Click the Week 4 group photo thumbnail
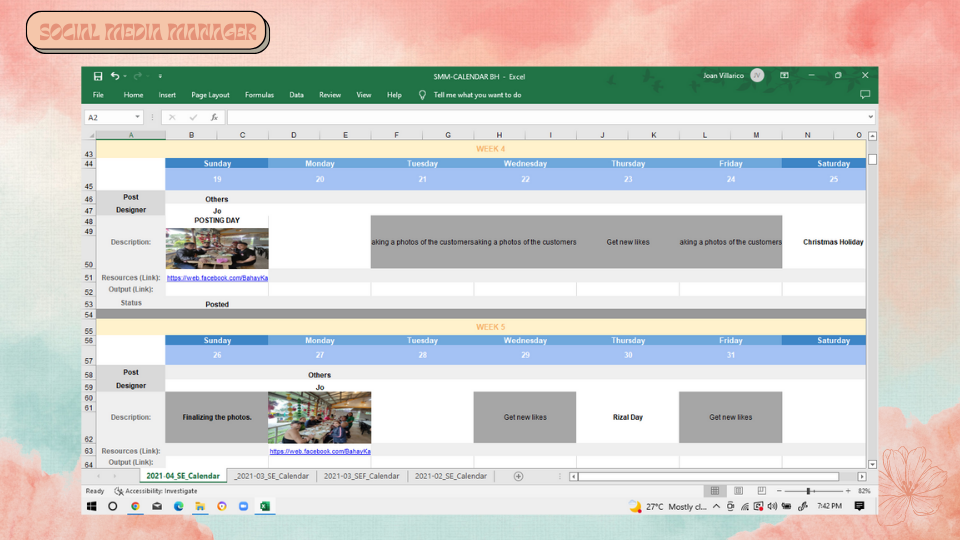This screenshot has height=540, width=960. (217, 249)
